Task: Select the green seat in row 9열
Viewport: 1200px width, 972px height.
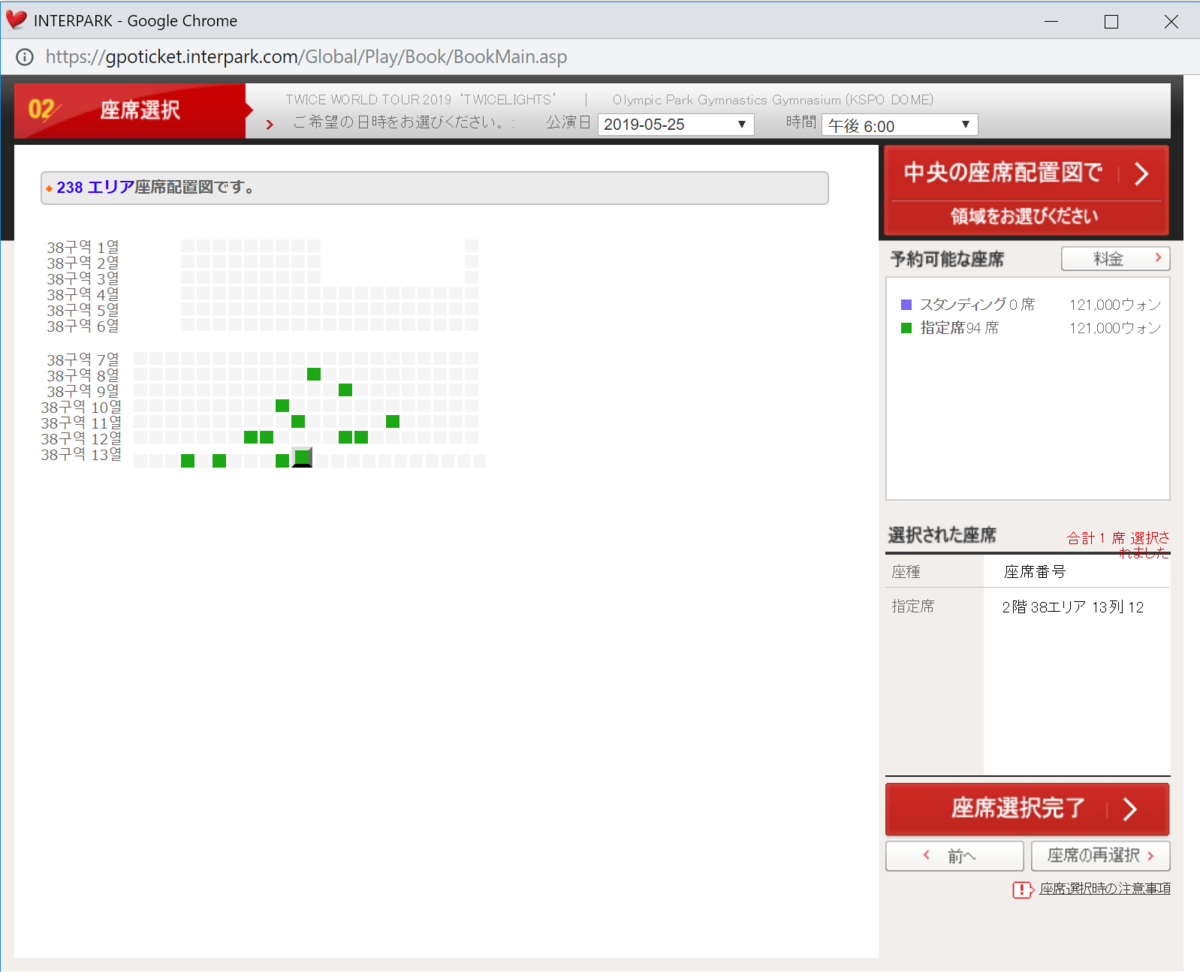Action: pos(345,390)
